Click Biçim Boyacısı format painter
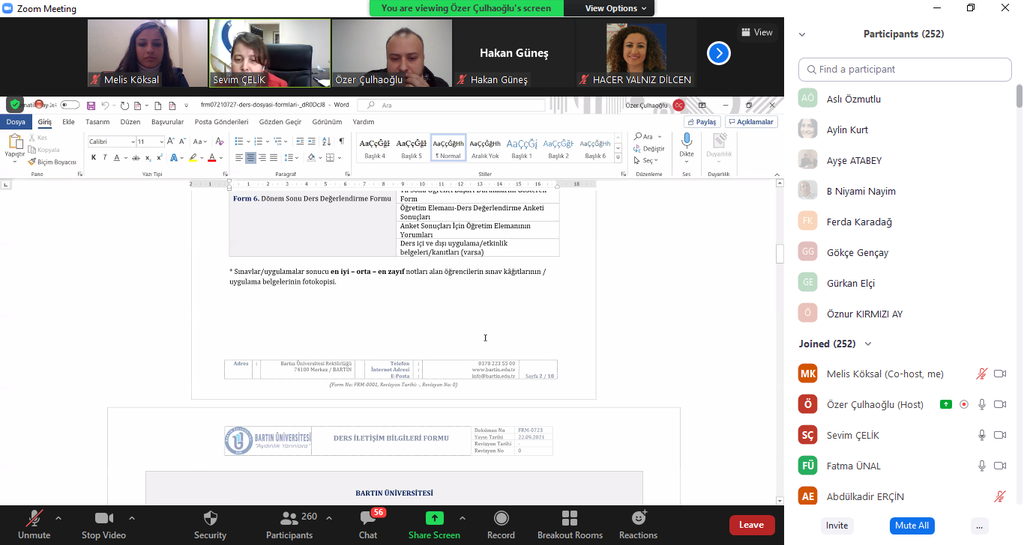1024x545 pixels. (52, 162)
